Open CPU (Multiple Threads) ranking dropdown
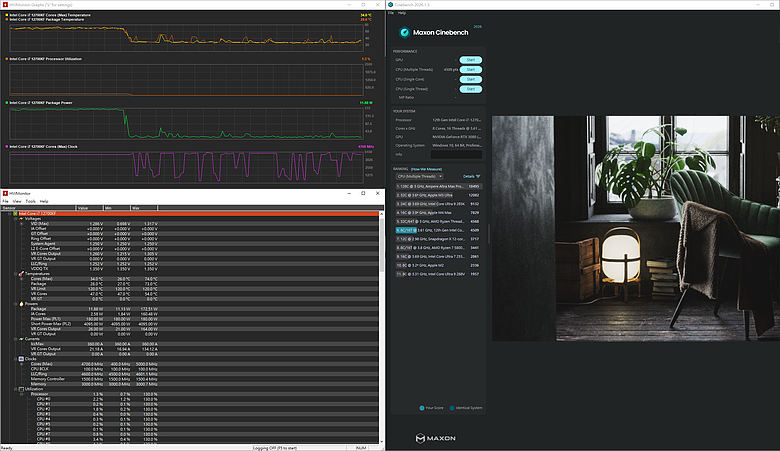This screenshot has height=451, width=780. coord(419,177)
